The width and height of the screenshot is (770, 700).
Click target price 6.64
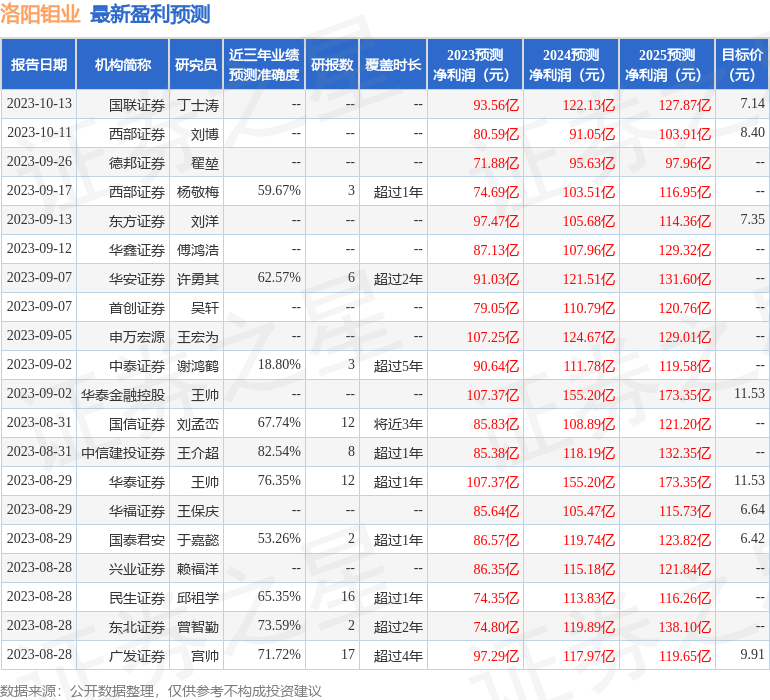(x=752, y=509)
